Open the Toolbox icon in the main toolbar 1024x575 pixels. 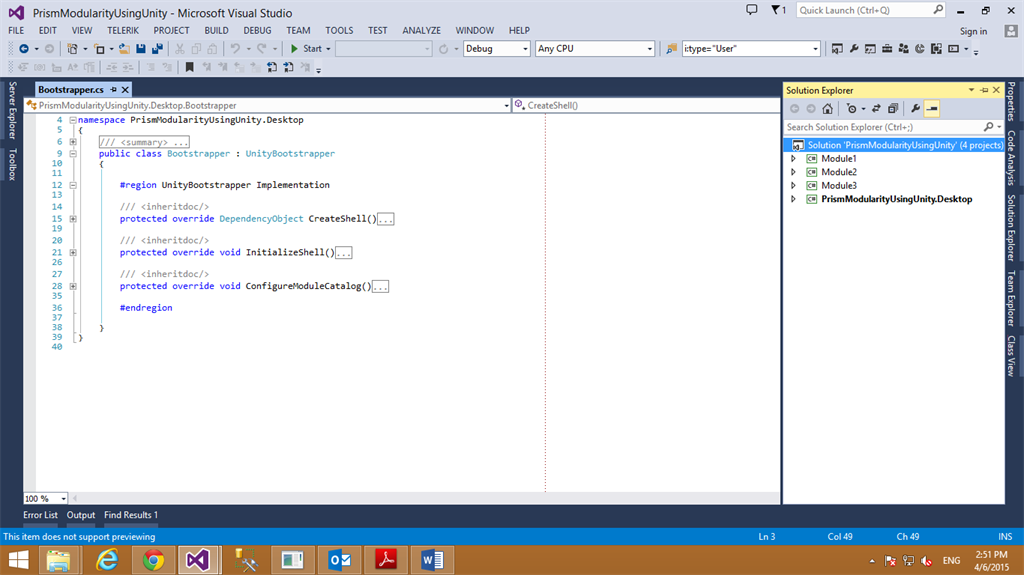coord(887,49)
